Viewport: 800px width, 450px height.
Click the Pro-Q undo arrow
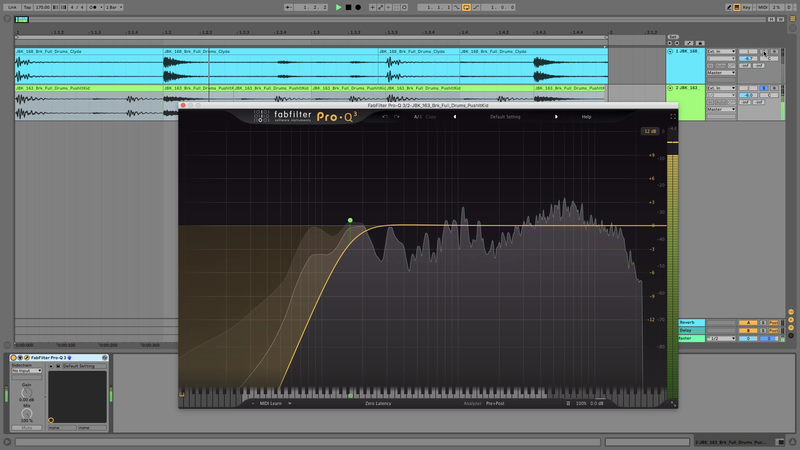[x=385, y=117]
